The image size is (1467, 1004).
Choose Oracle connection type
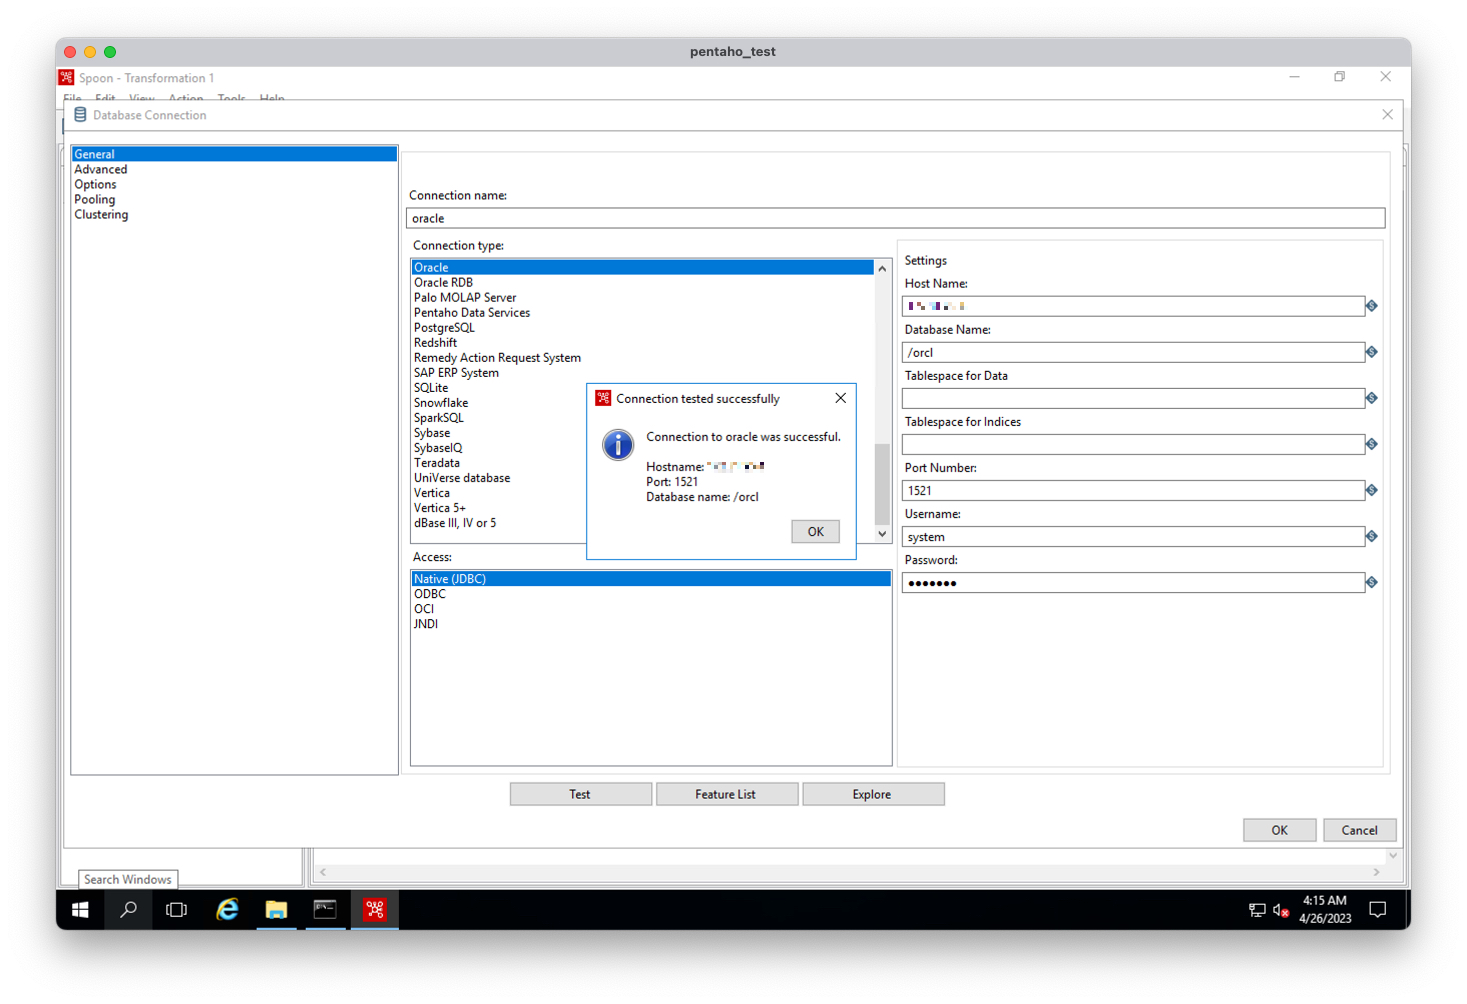pos(642,267)
